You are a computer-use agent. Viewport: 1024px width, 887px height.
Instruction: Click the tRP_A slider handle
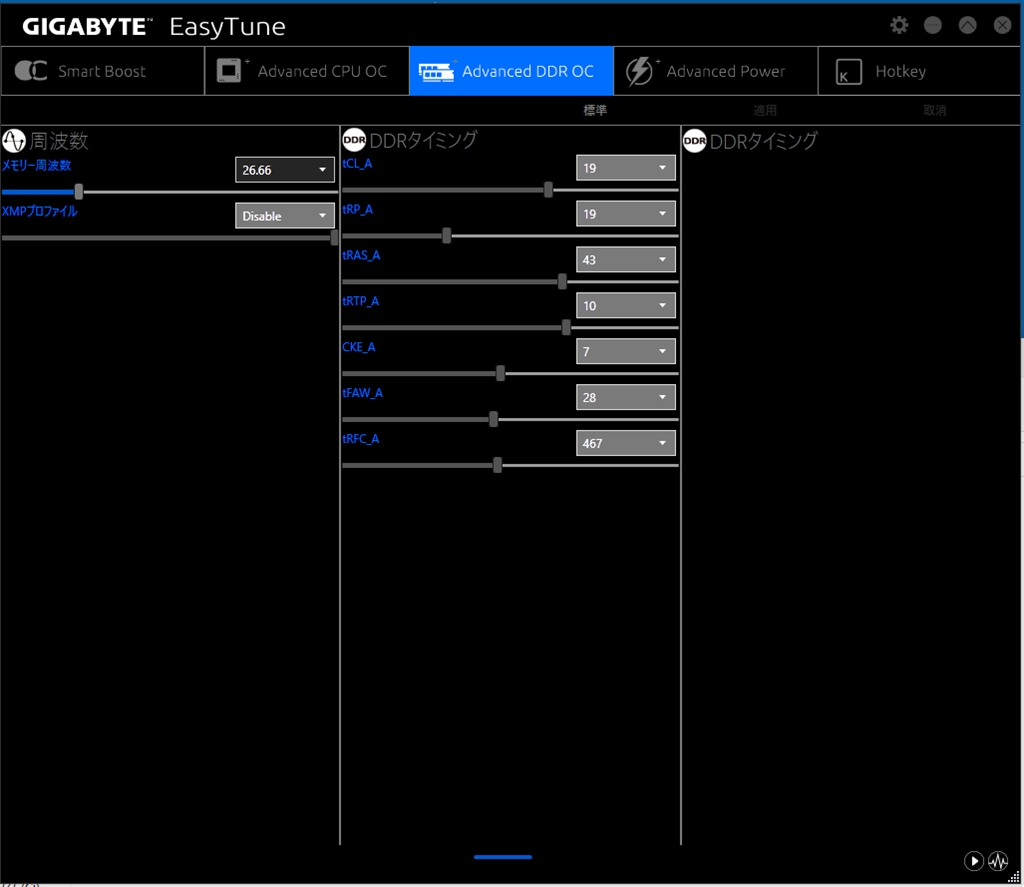(x=447, y=235)
